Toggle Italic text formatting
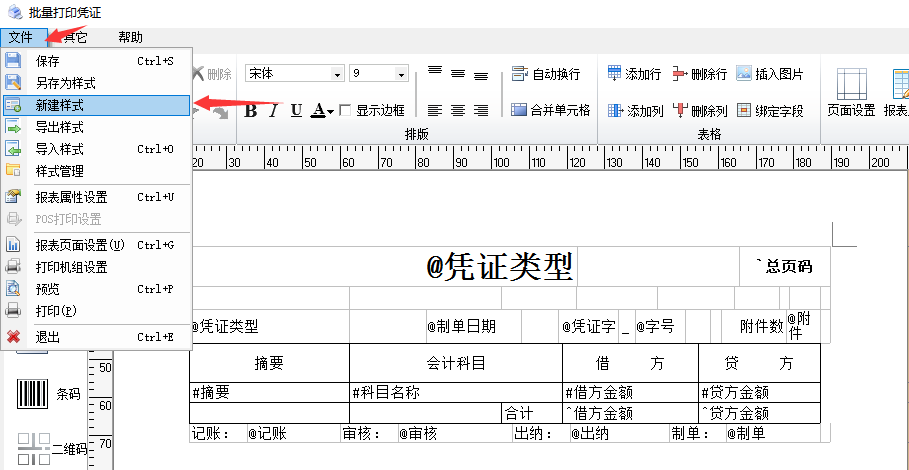The width and height of the screenshot is (909, 470). pyautogui.click(x=273, y=110)
